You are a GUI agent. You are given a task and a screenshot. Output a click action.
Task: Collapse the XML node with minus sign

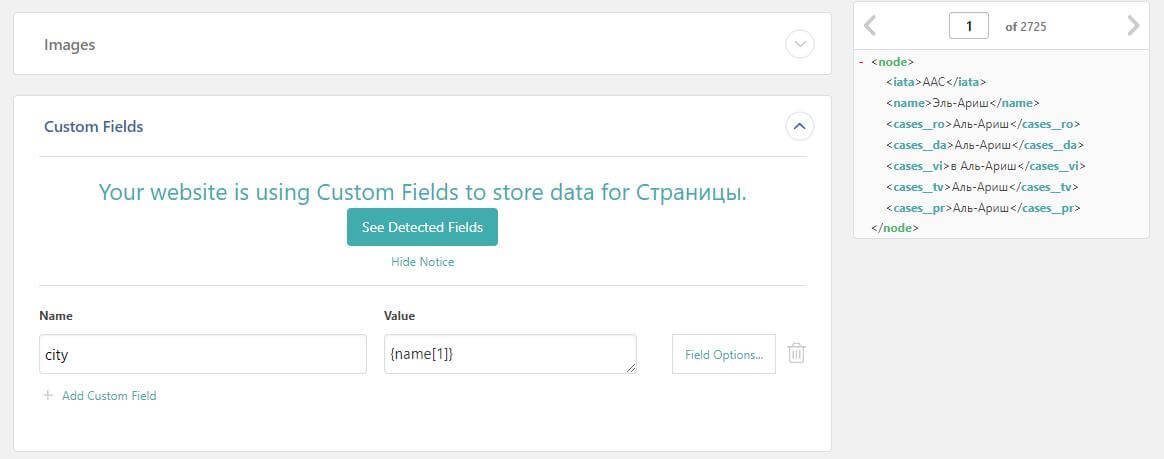click(x=862, y=62)
